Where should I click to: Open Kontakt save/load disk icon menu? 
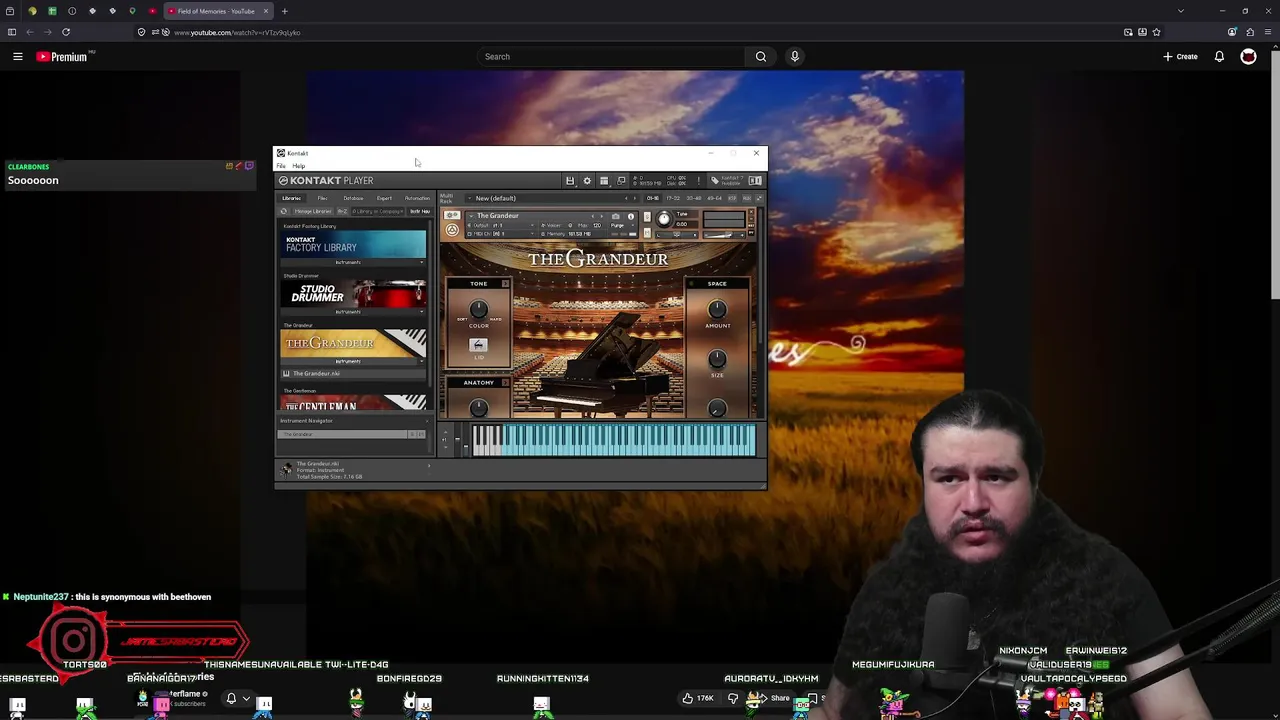[570, 181]
